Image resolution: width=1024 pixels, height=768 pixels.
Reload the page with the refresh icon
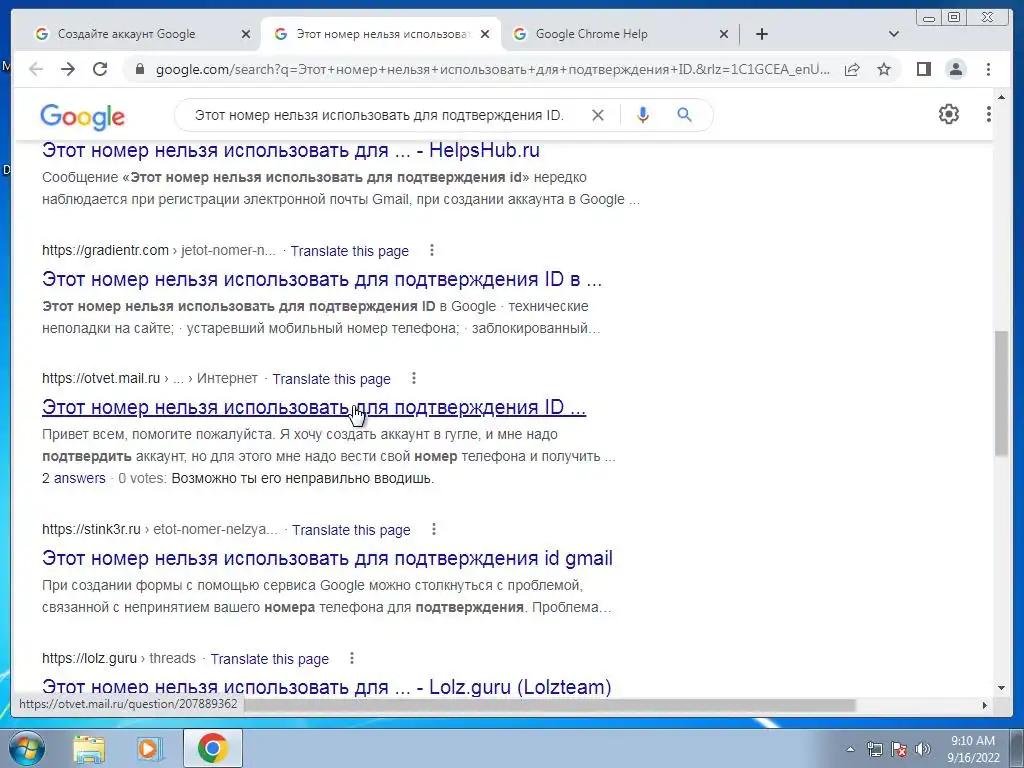(x=100, y=69)
